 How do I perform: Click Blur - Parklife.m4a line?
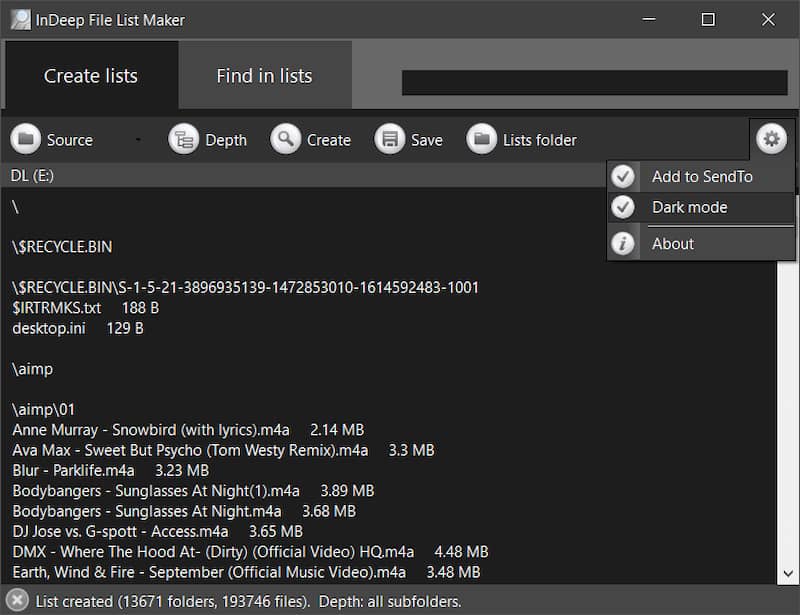click(x=111, y=470)
